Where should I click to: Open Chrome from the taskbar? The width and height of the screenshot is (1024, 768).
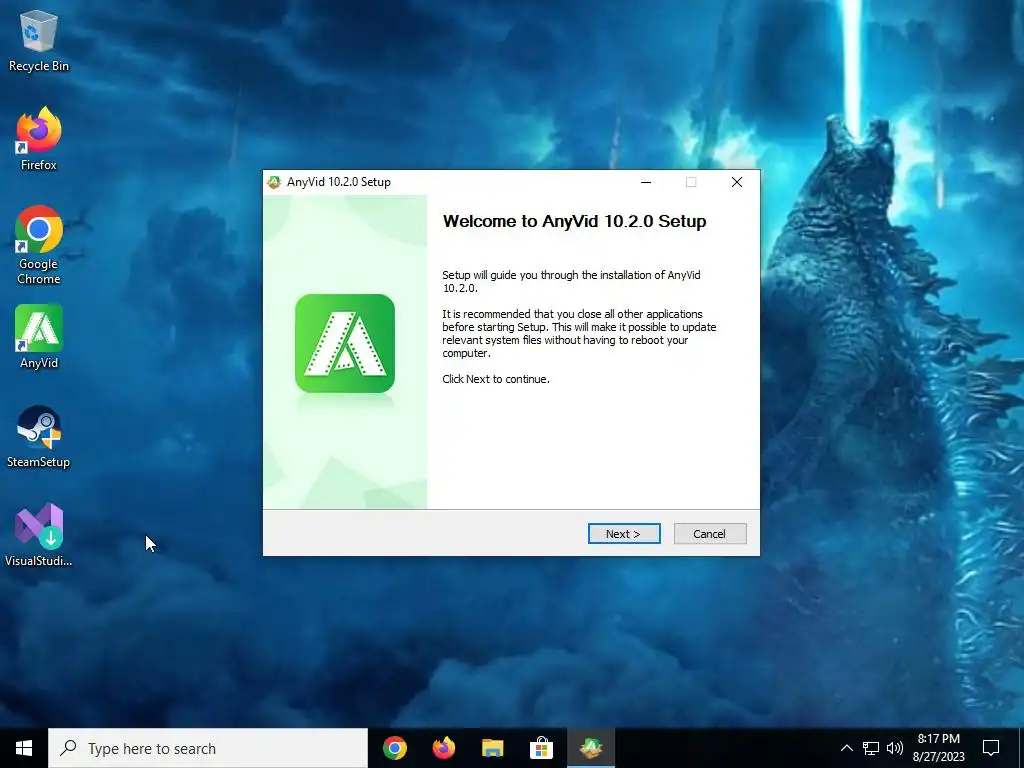point(395,748)
